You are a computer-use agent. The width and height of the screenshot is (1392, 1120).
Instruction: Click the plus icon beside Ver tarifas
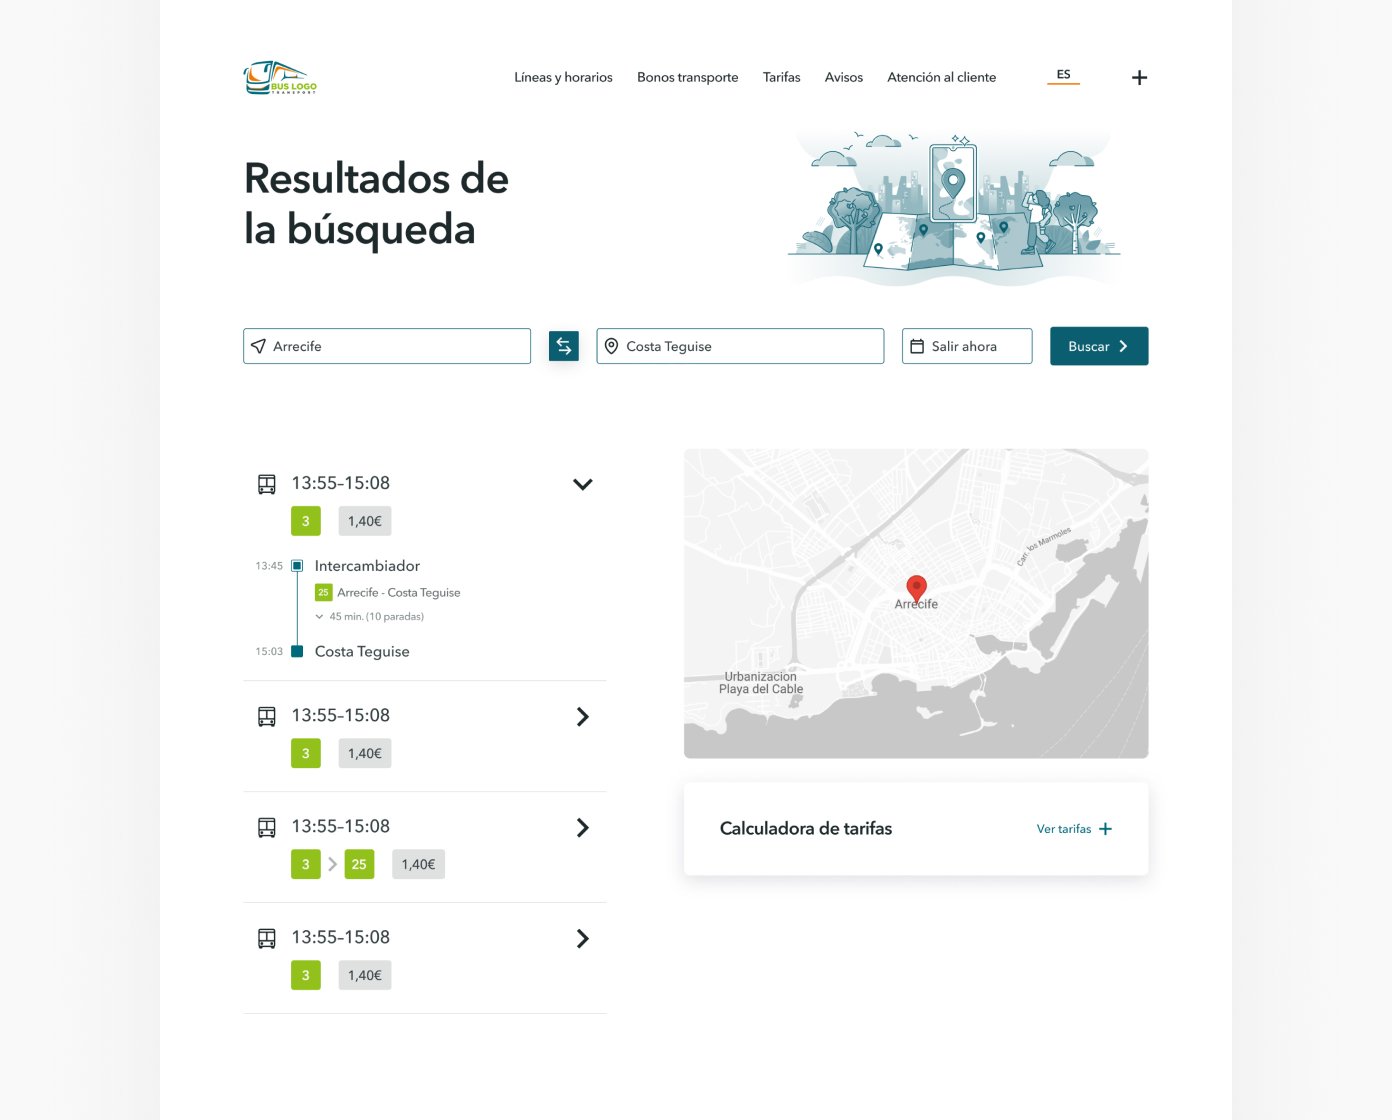tap(1105, 829)
